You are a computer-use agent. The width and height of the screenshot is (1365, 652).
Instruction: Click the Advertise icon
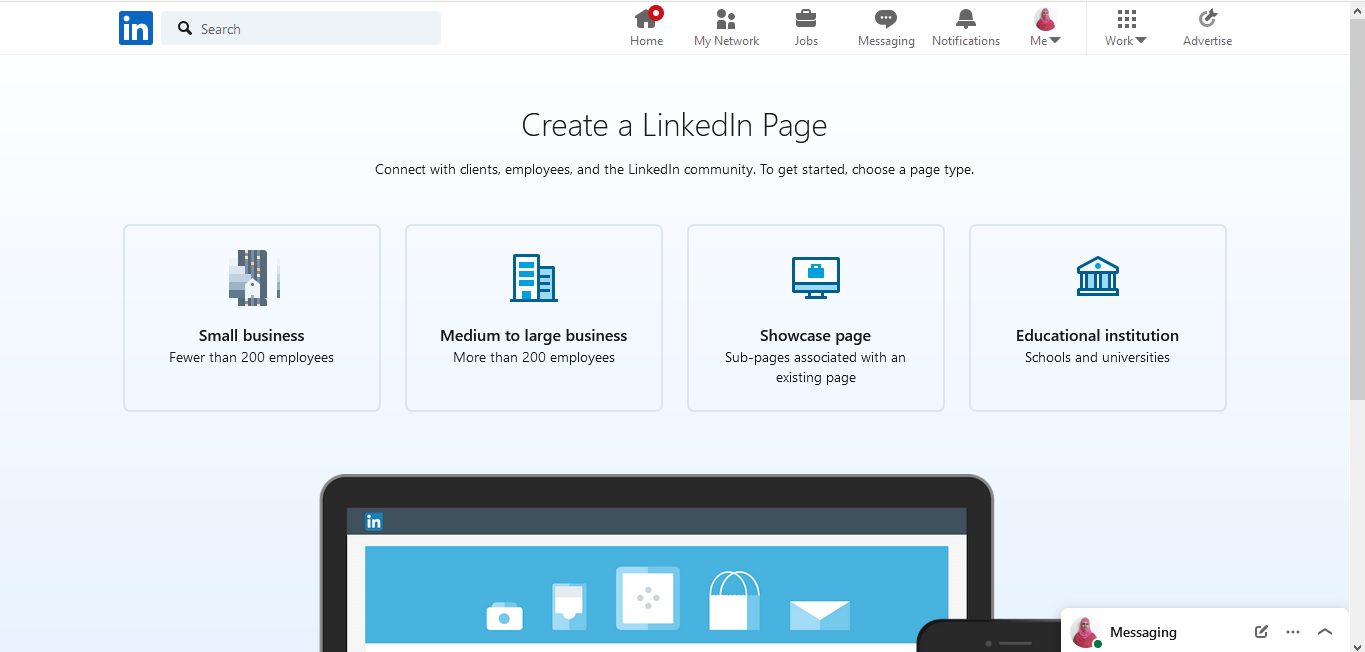tap(1207, 19)
